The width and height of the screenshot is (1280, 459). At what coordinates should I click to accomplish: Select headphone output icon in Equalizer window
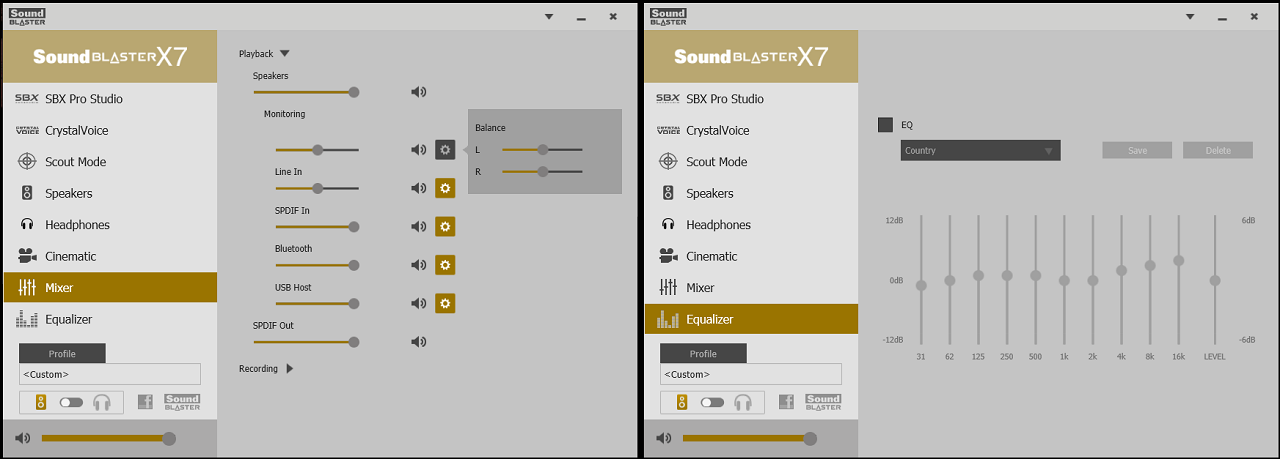[x=742, y=402]
